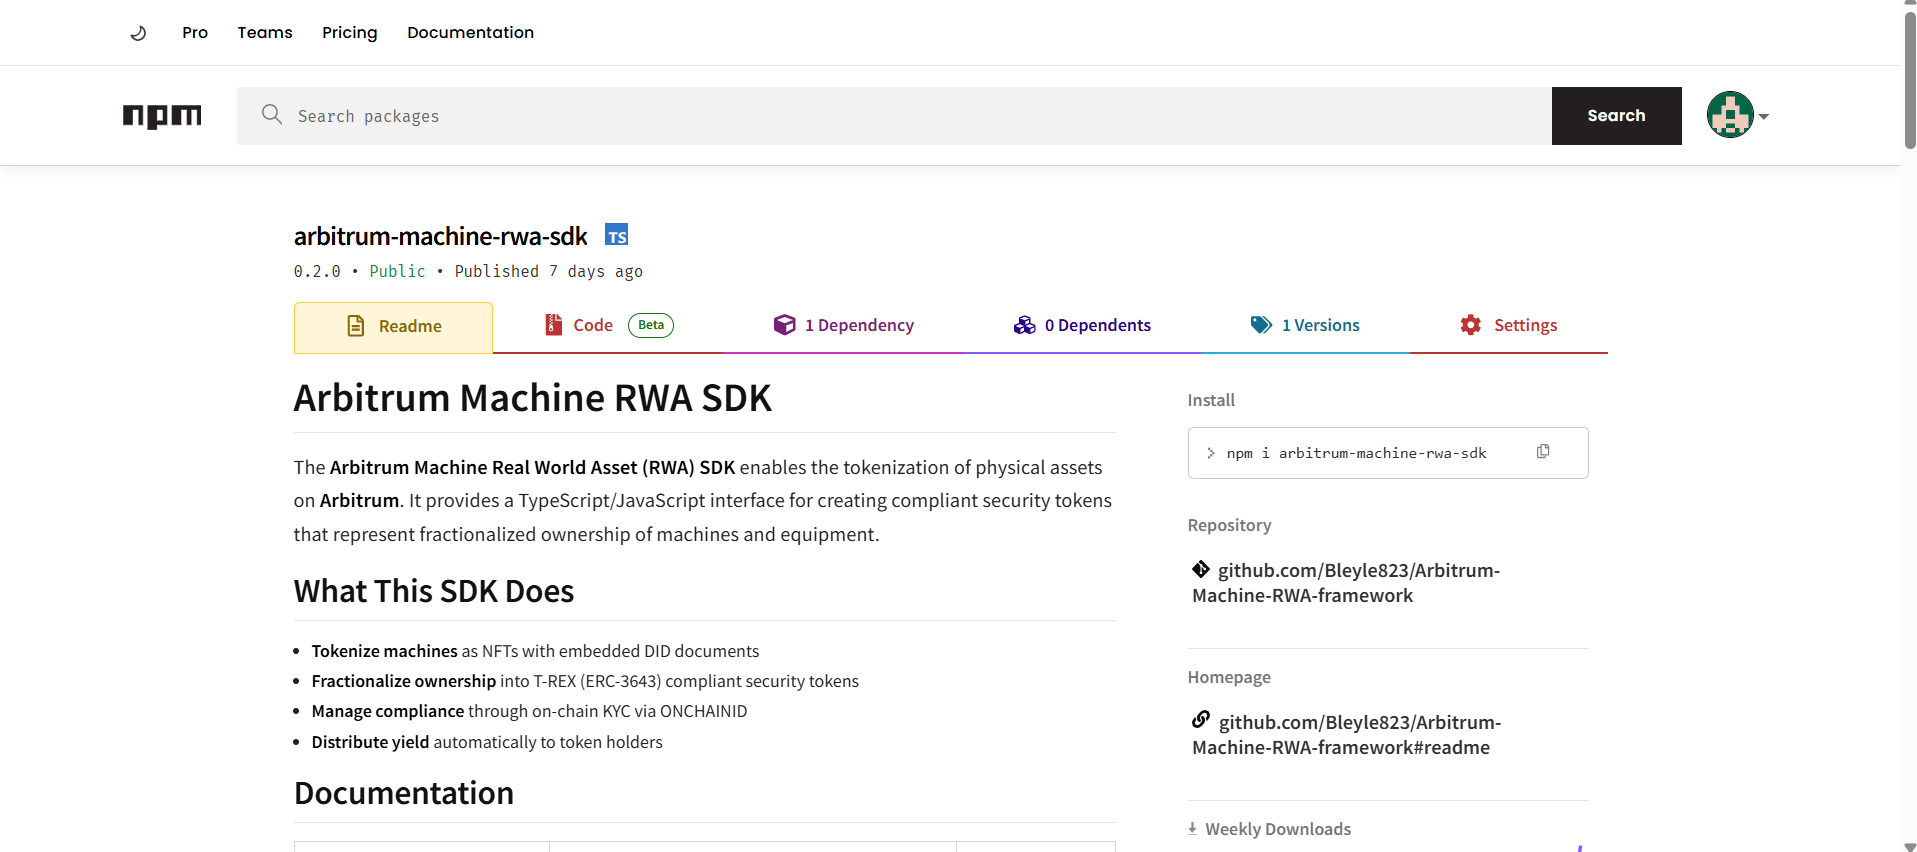Click the scrollbar down arrow
The width and height of the screenshot is (1917, 852).
point(1909,846)
